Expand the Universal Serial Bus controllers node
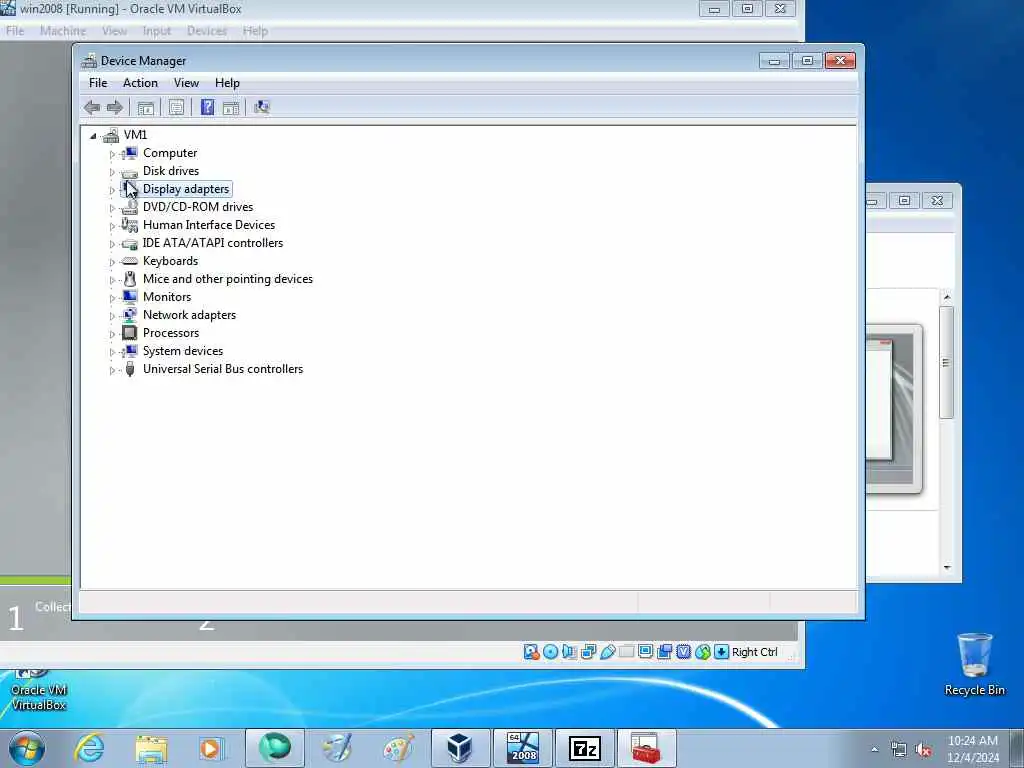Screen dimensions: 1024x768 [112, 370]
